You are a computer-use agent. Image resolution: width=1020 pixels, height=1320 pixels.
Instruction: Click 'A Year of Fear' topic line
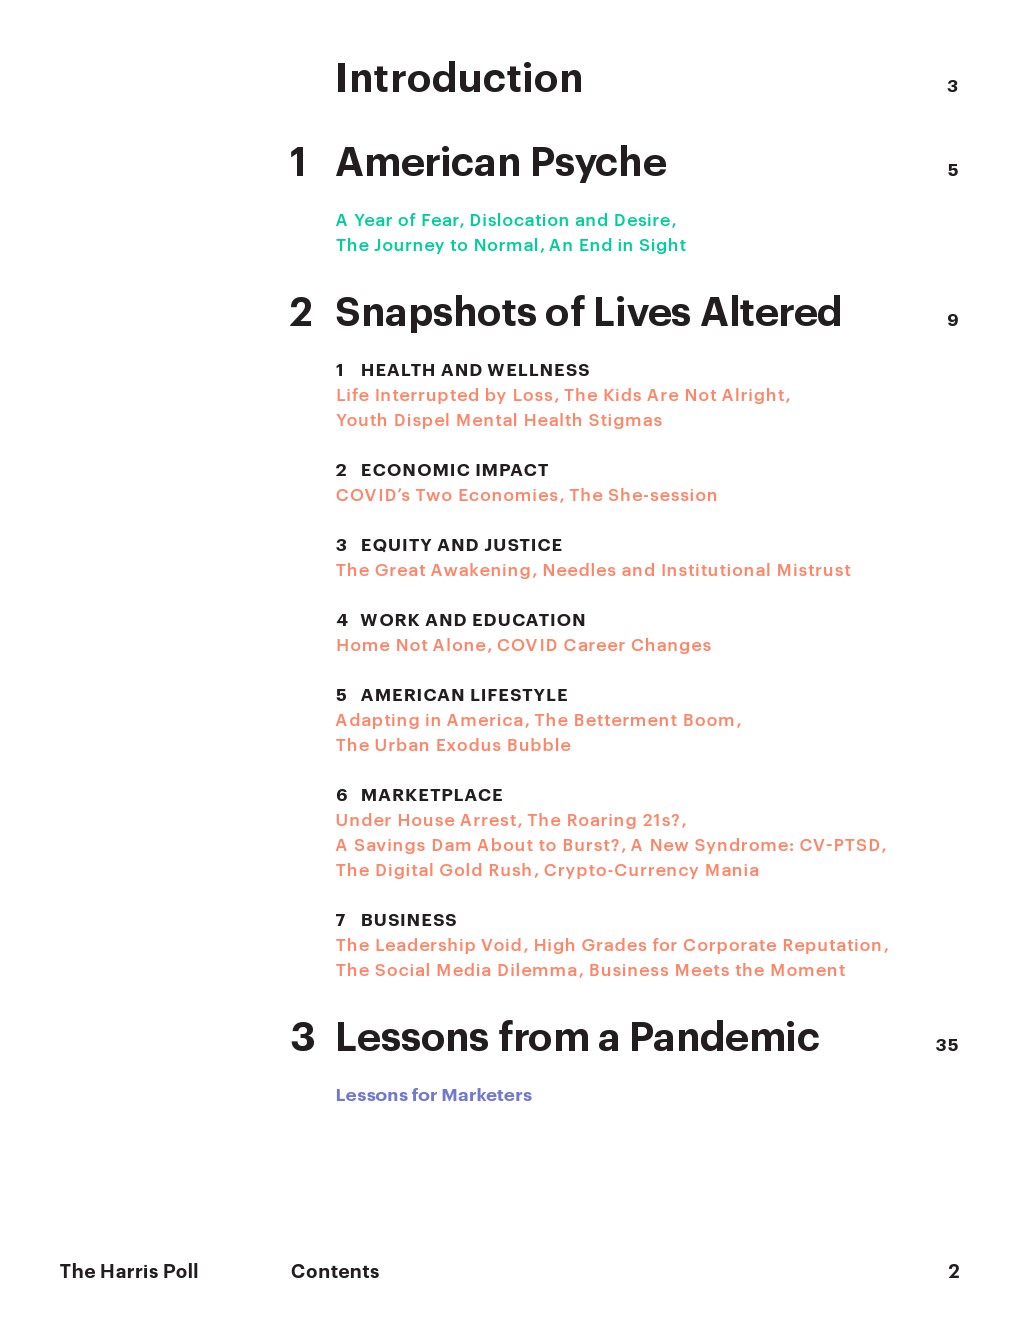[505, 220]
